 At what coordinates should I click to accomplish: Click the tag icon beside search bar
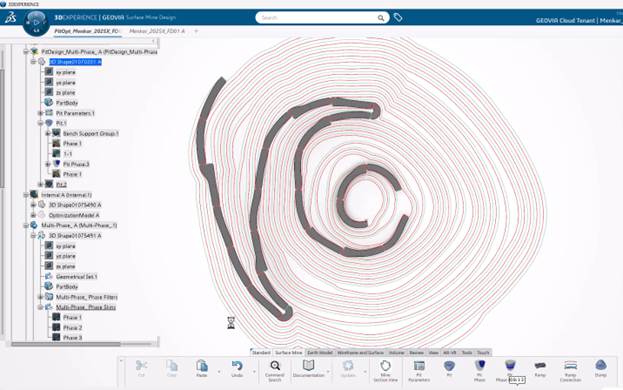pos(398,17)
